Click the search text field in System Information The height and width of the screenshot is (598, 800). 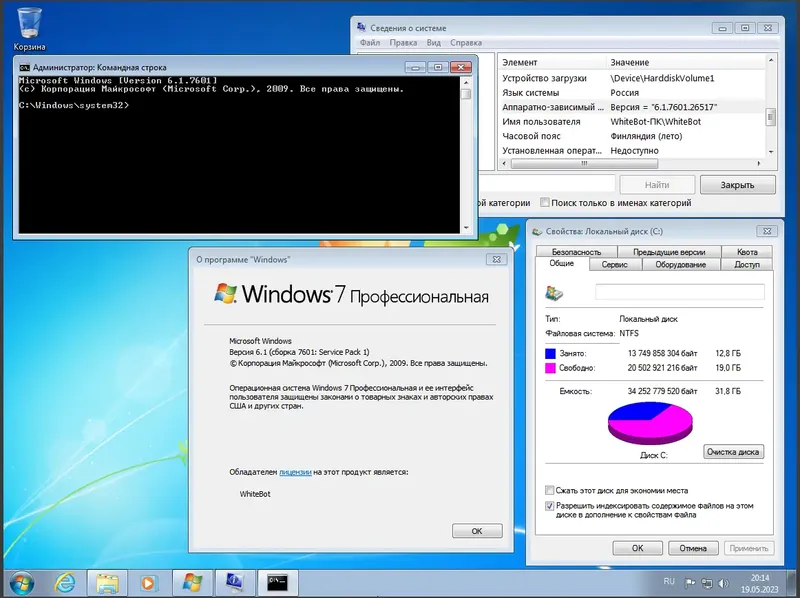coord(546,184)
